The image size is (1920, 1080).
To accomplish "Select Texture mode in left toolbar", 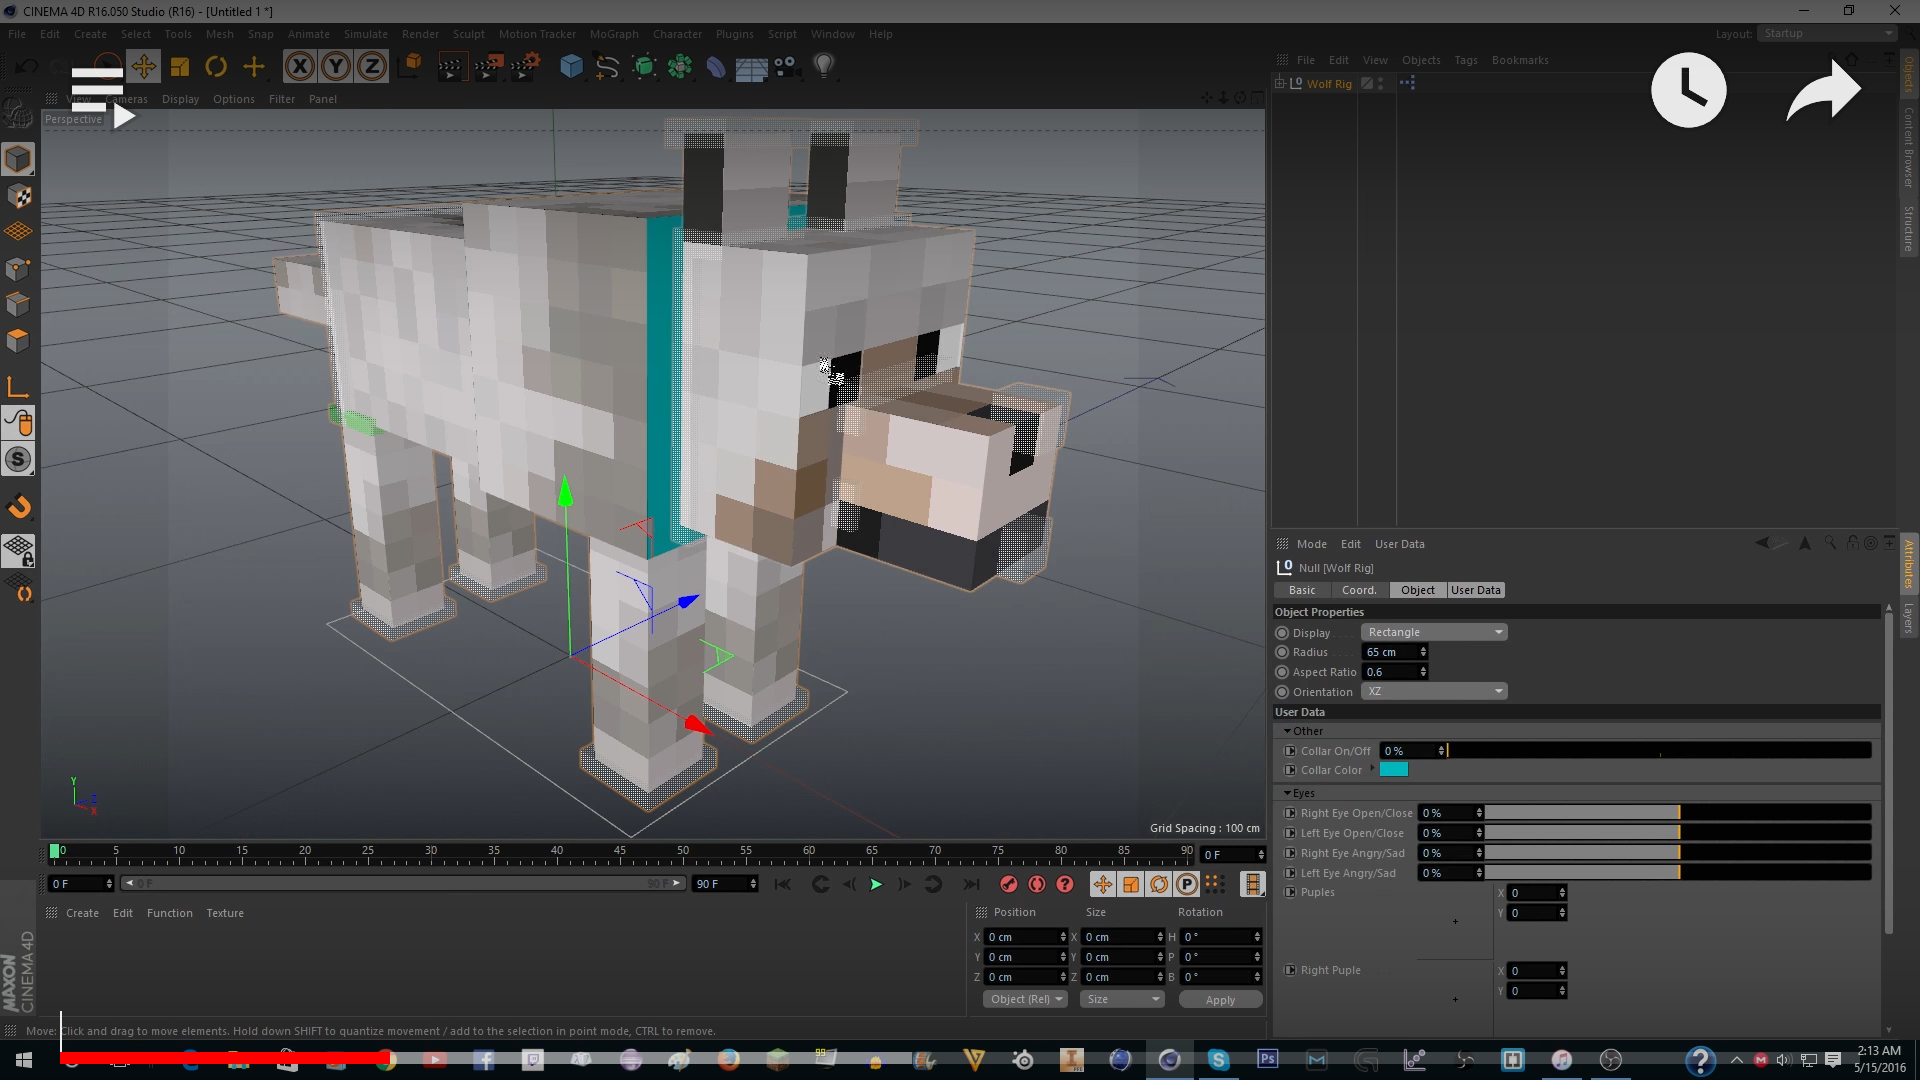I will point(18,196).
